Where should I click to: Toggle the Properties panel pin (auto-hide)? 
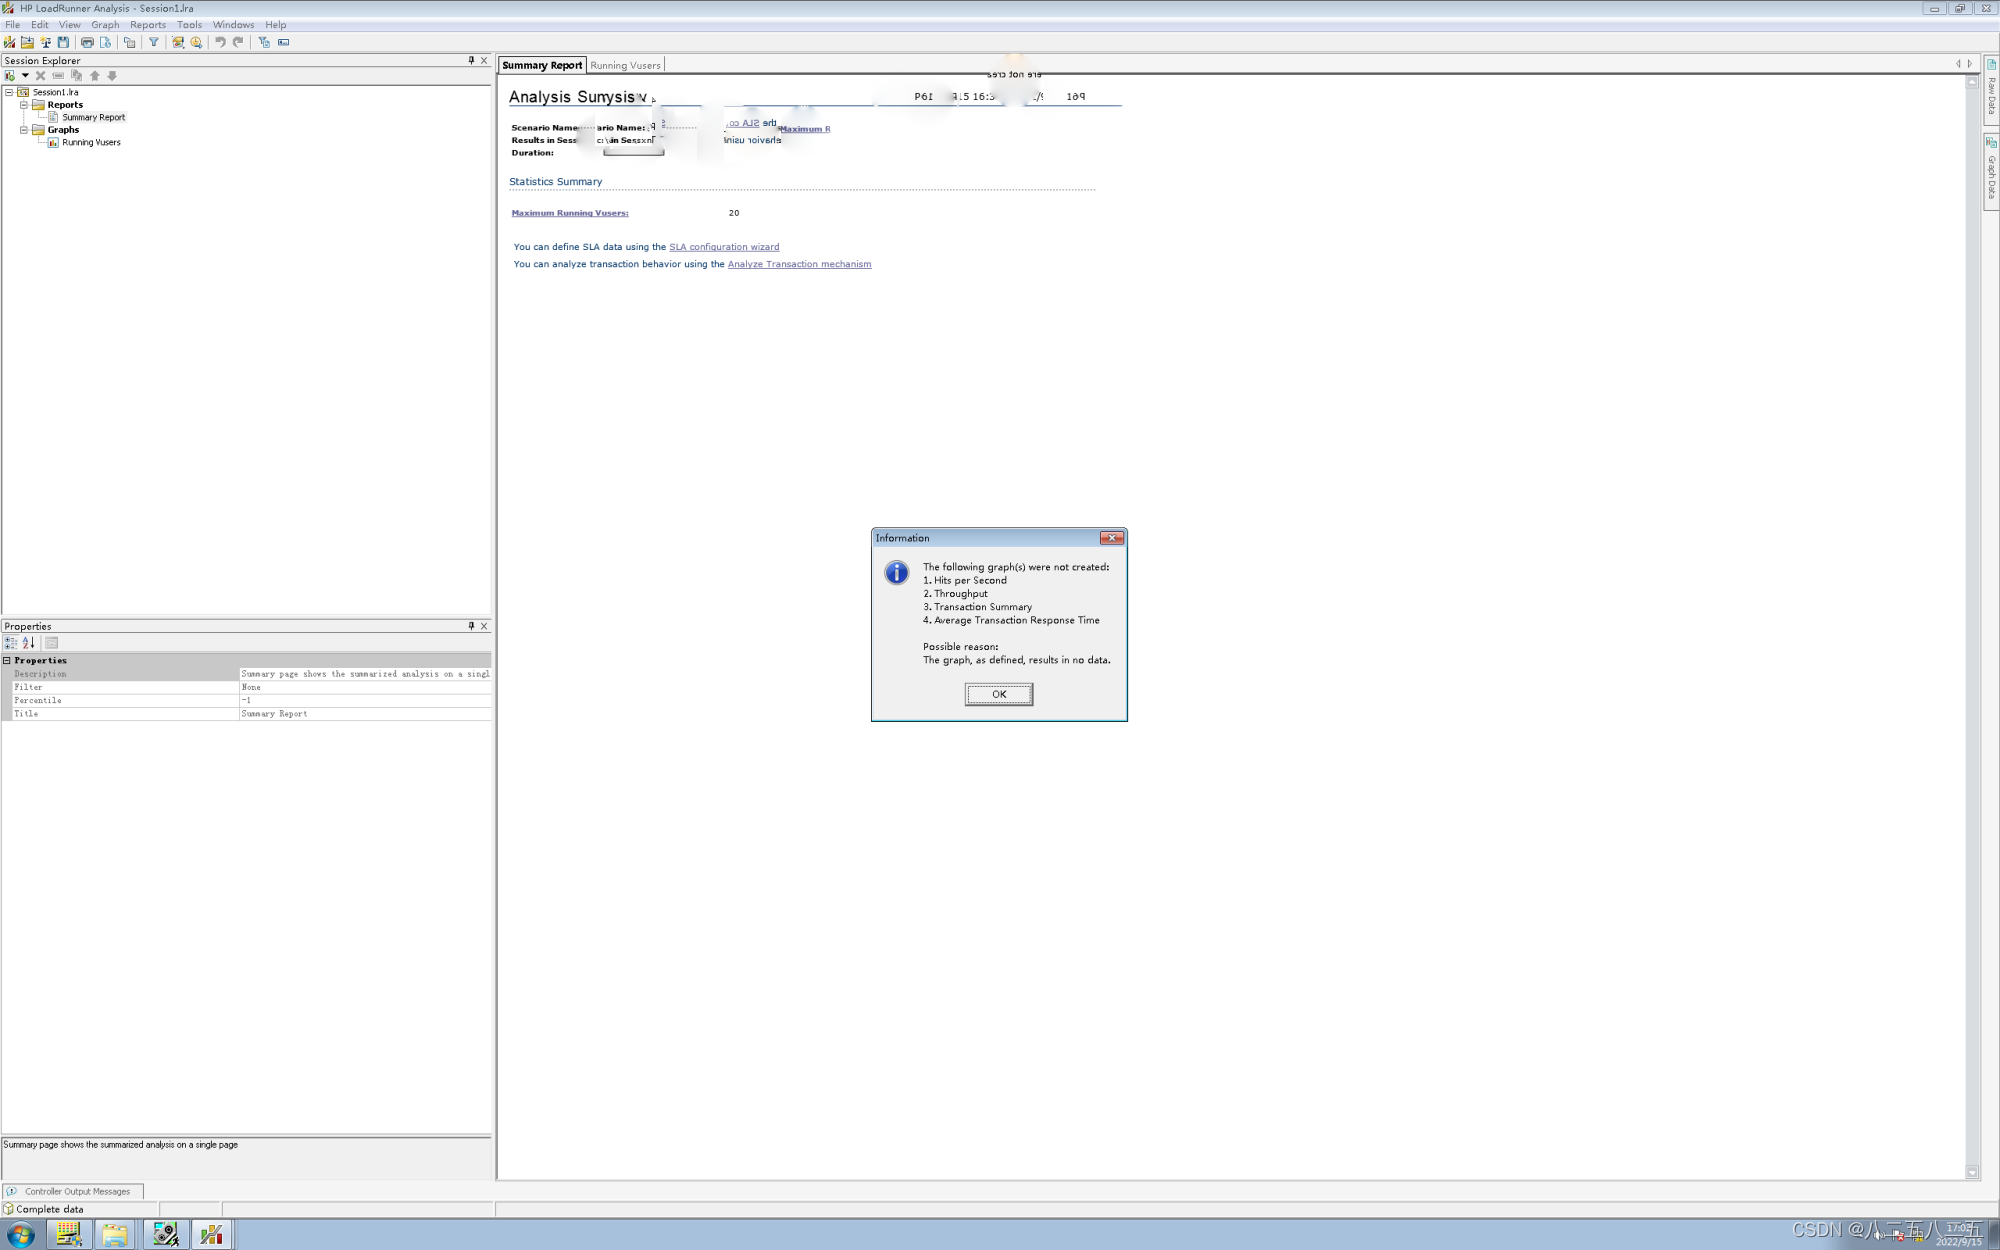(x=471, y=626)
